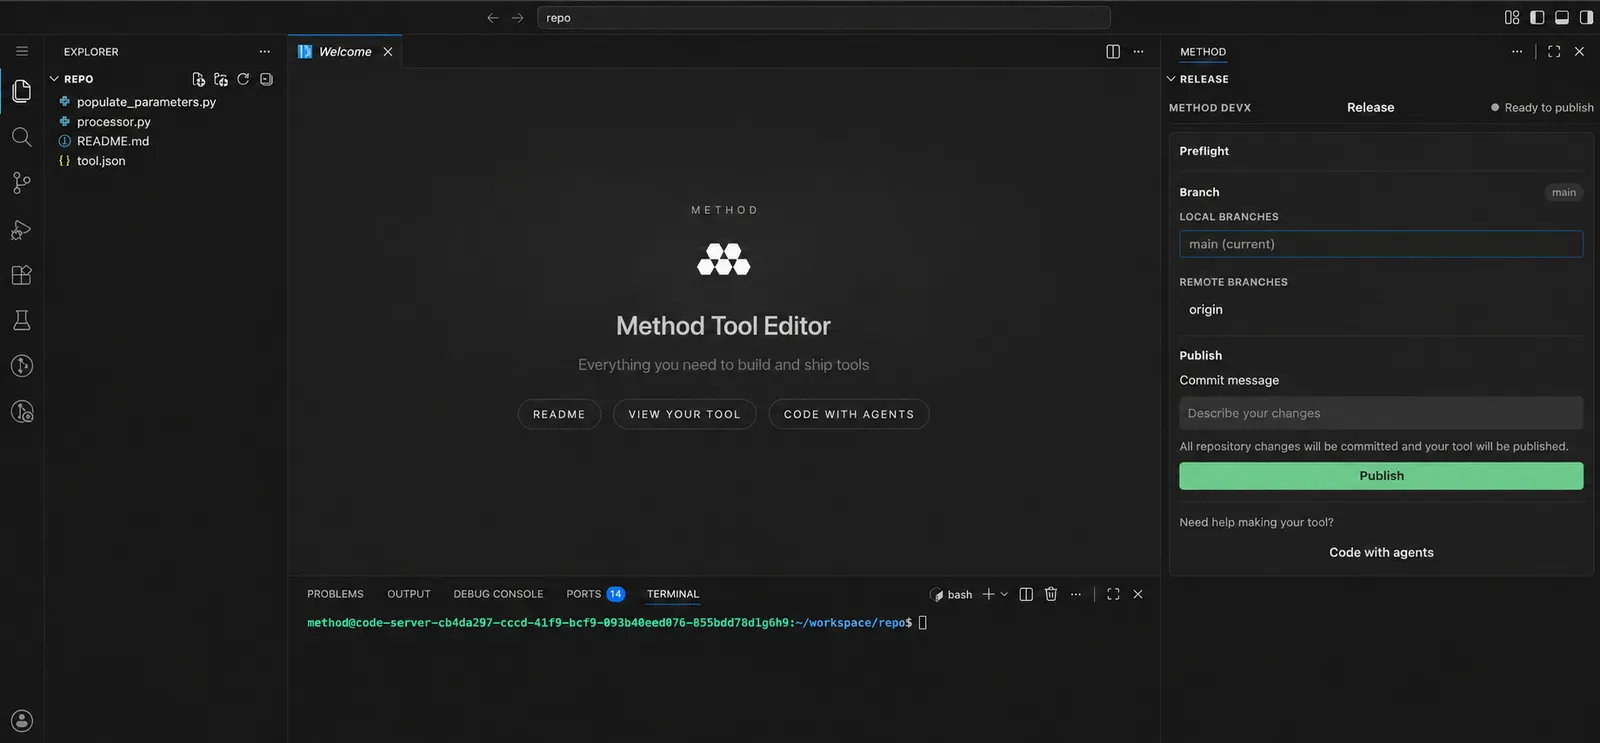The image size is (1600, 743).
Task: Click the green Publish button
Action: click(x=1381, y=476)
